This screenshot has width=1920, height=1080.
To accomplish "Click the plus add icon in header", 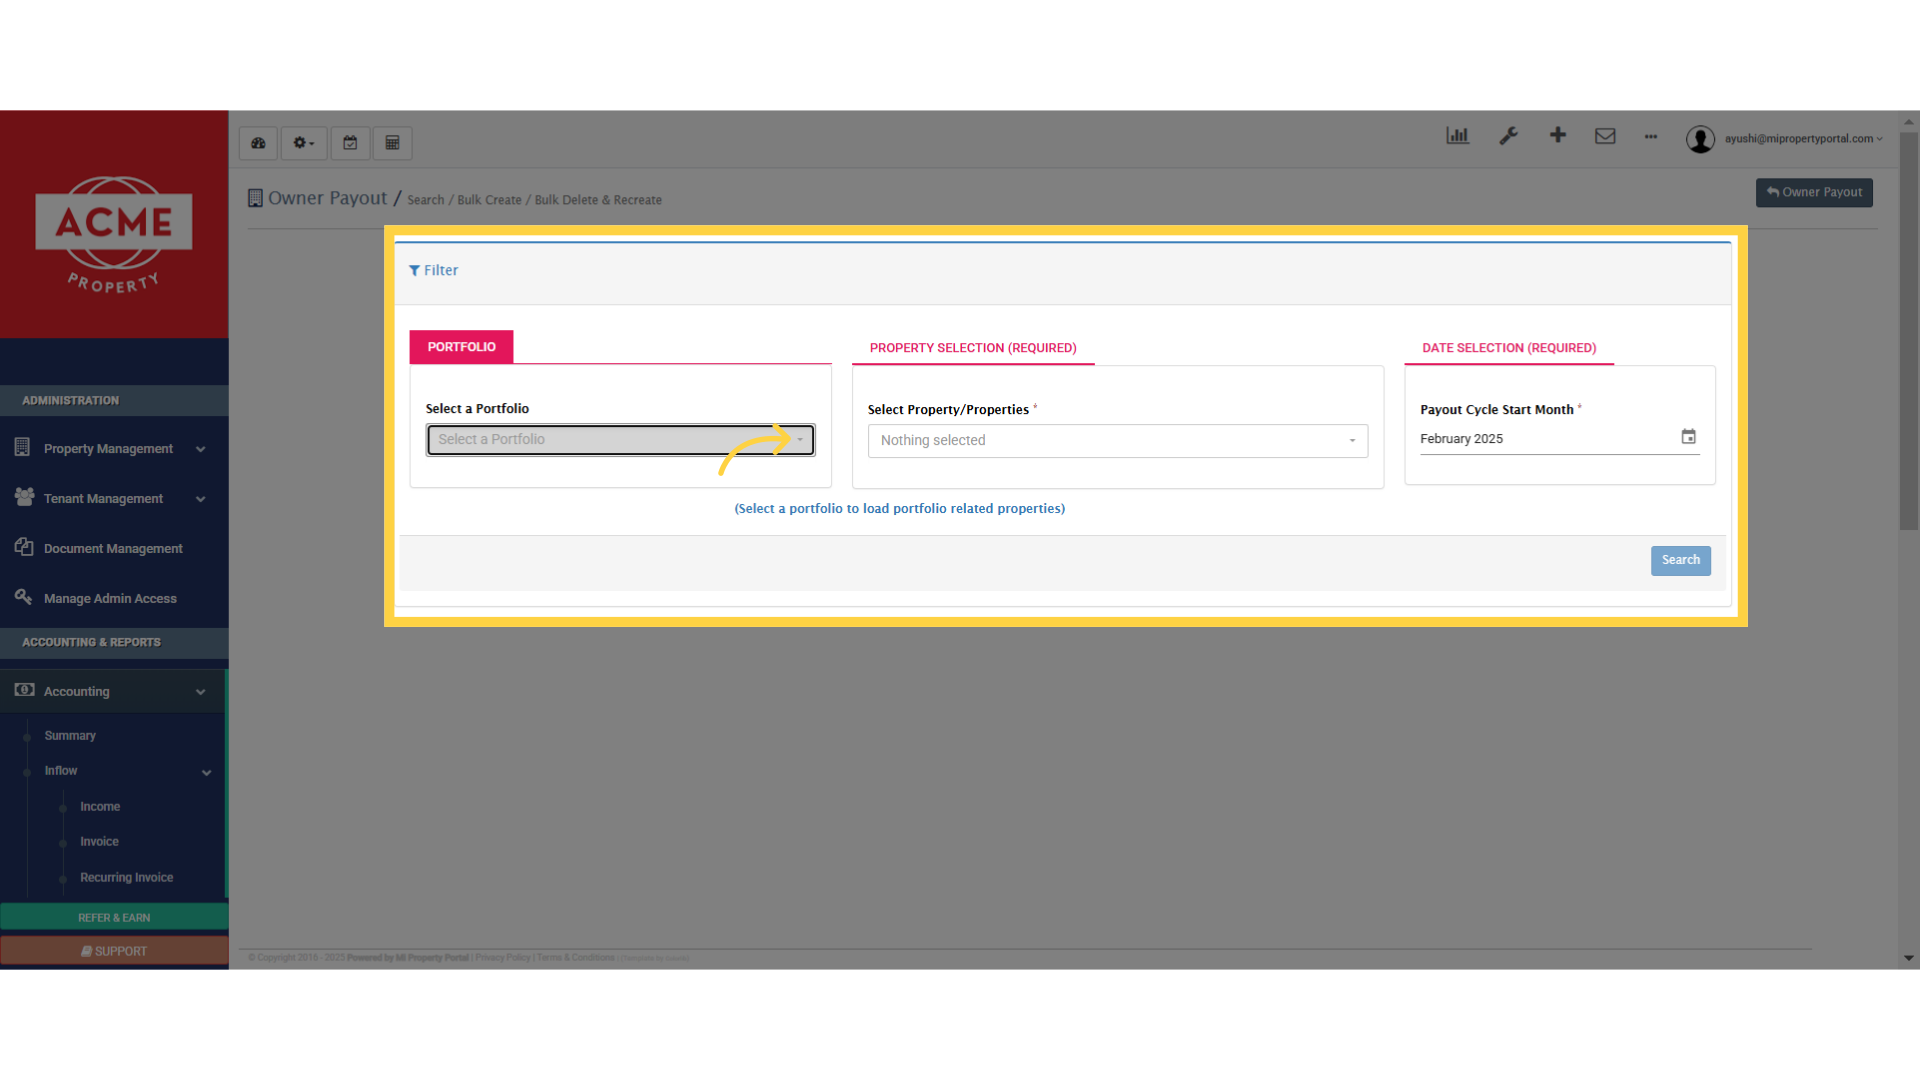I will coord(1557,135).
